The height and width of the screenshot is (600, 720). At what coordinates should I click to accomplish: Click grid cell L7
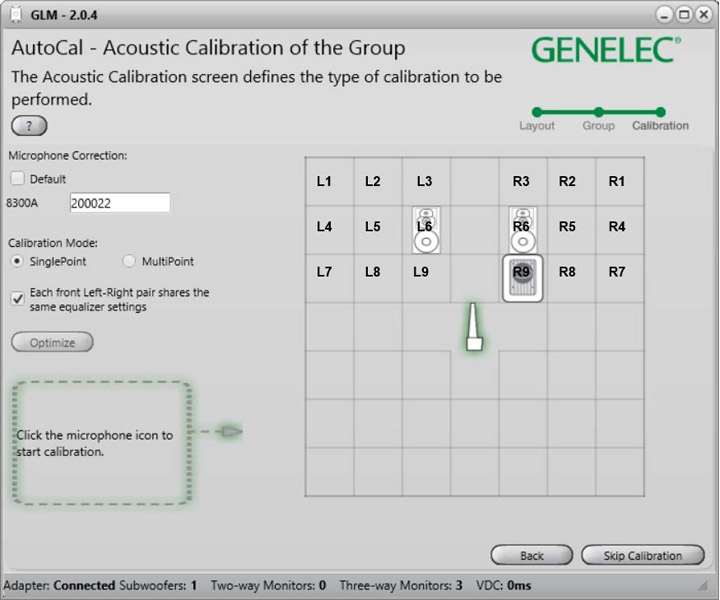(x=329, y=278)
